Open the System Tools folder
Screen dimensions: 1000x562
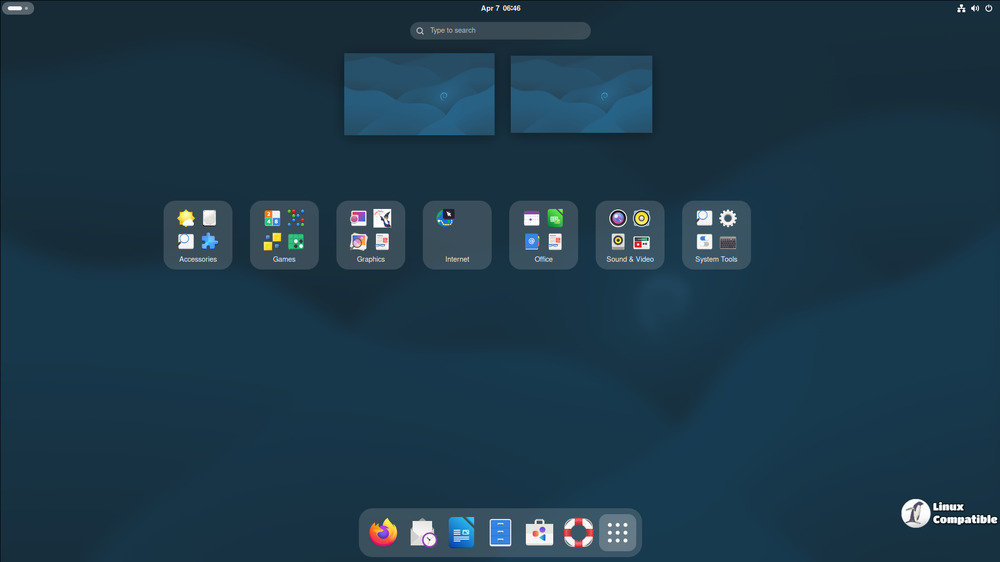[x=716, y=235]
